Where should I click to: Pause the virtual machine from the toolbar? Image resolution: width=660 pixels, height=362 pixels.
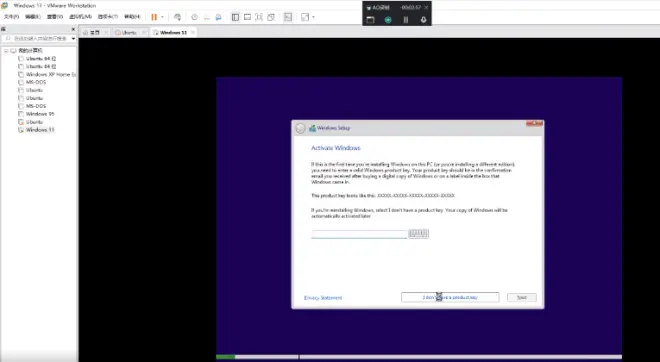pos(154,17)
